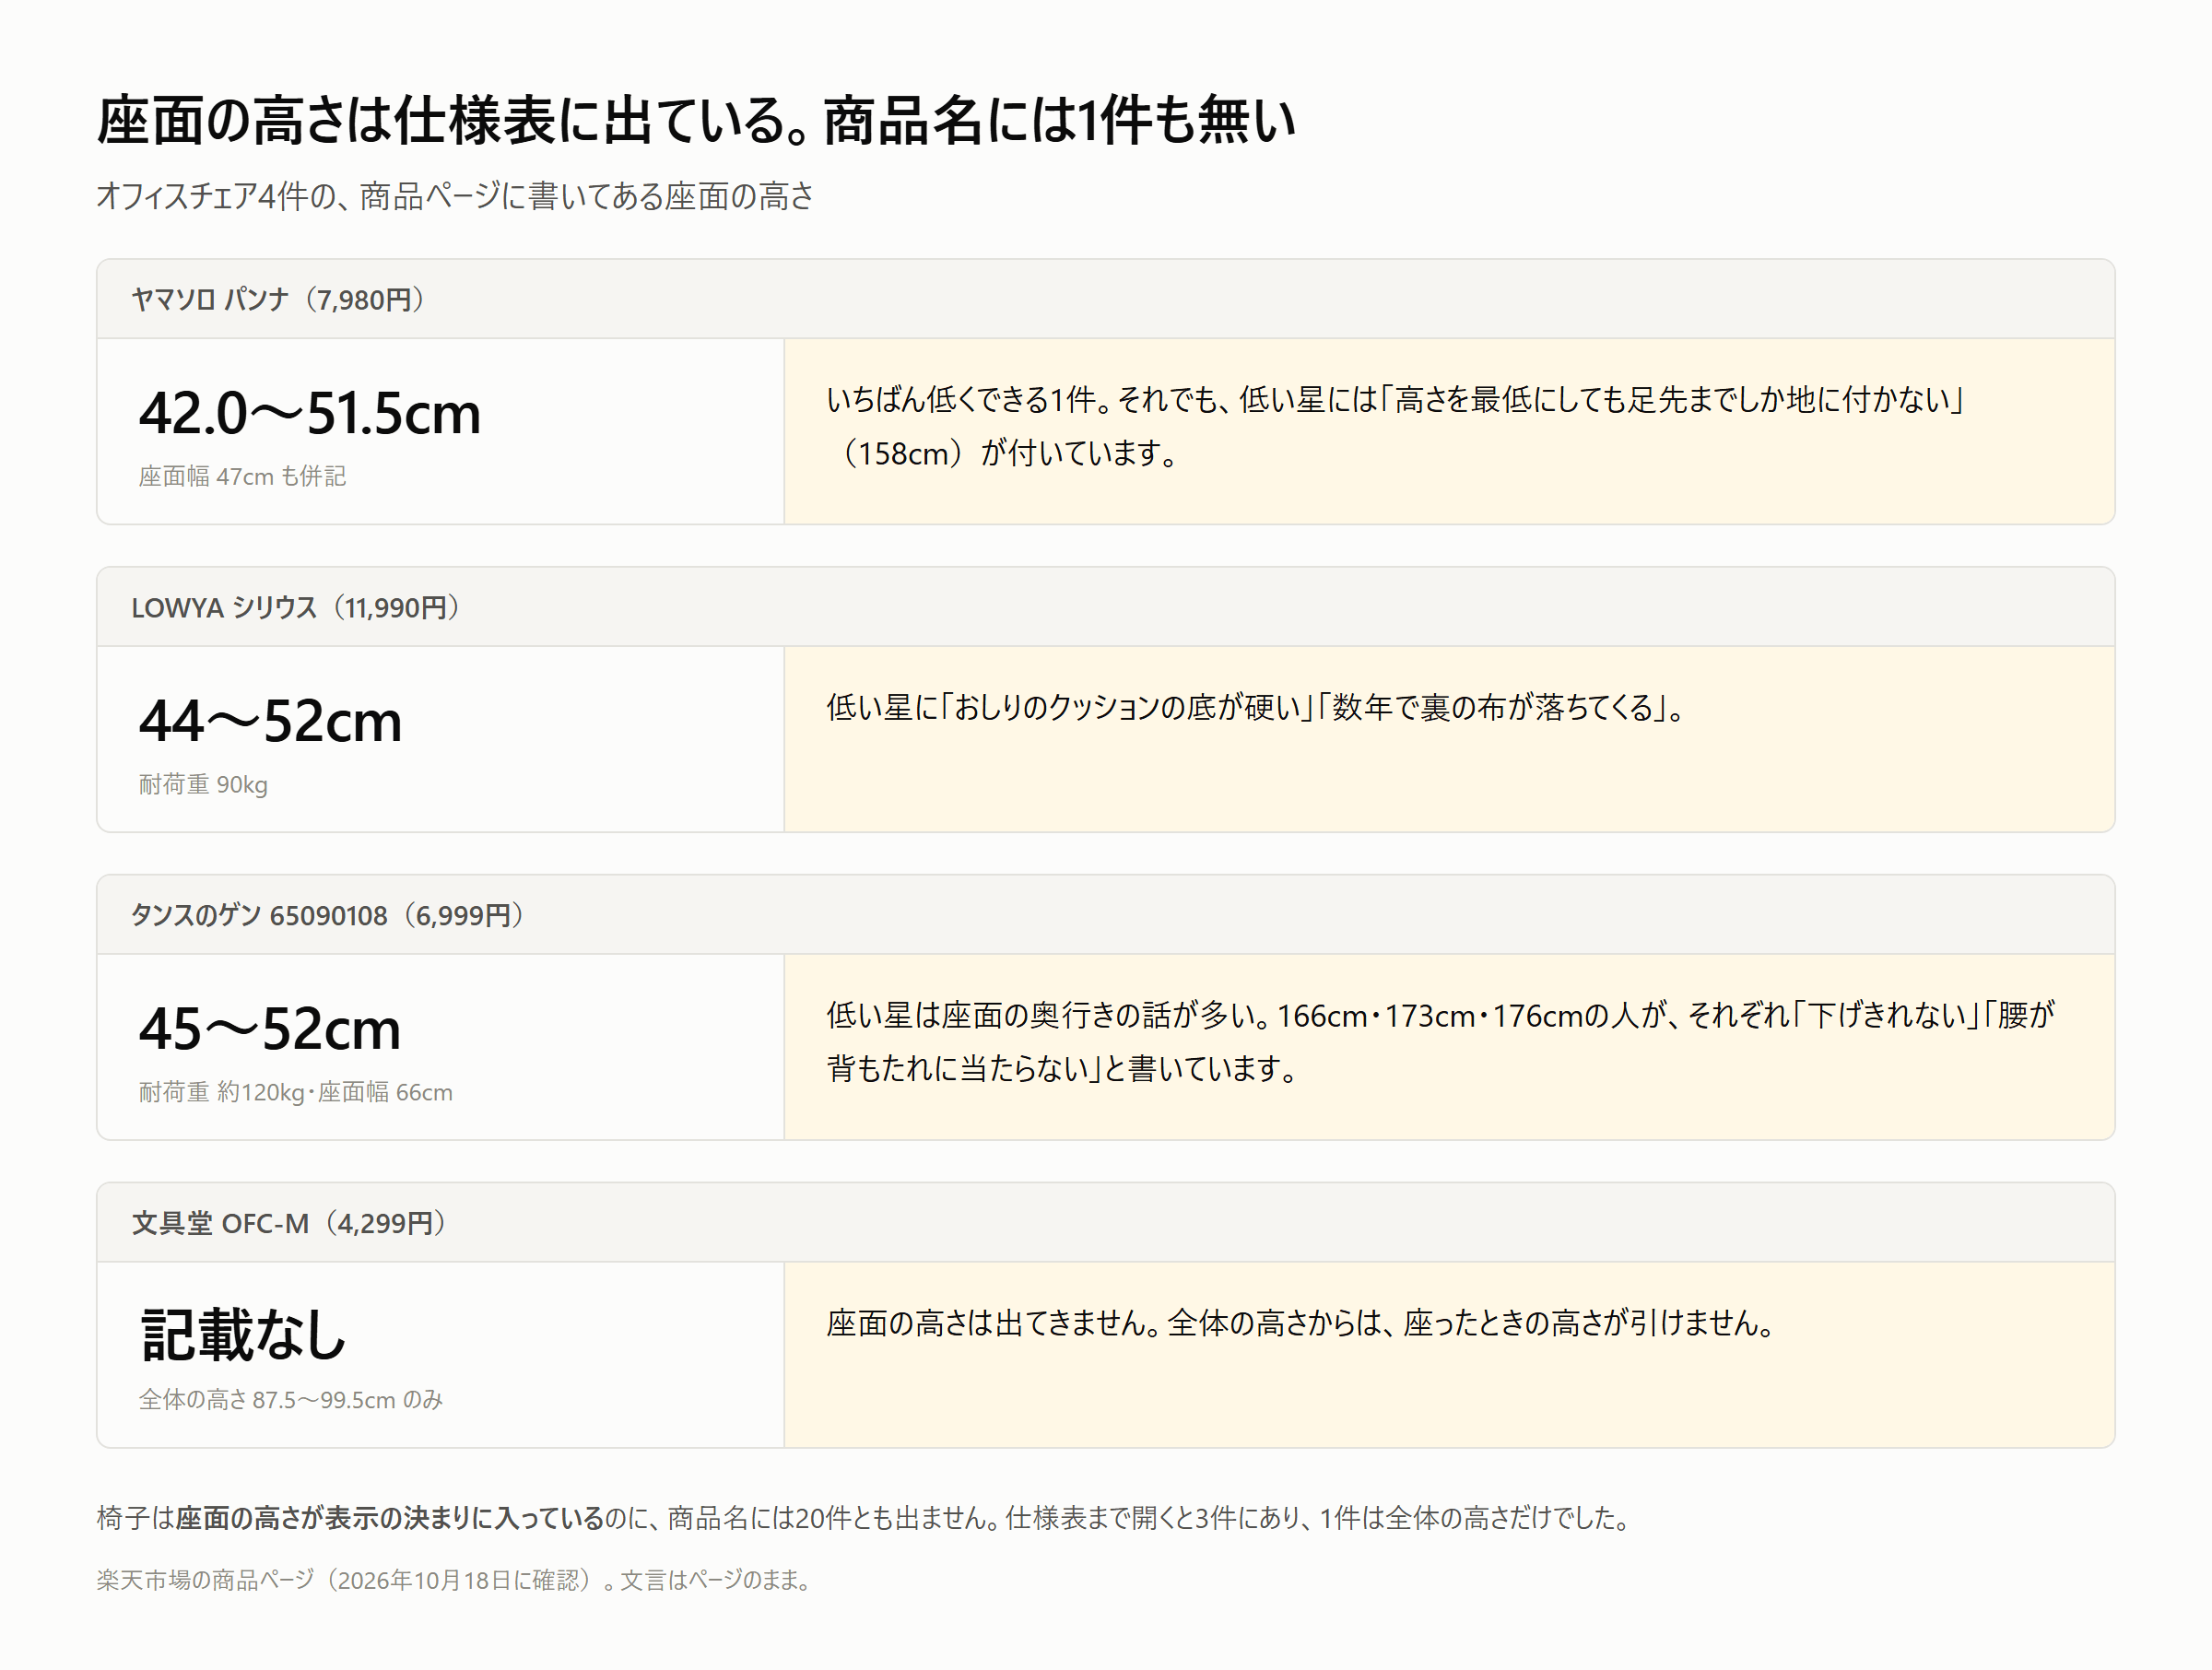Viewport: 2212px width, 1670px height.
Task: Click the value 45〜52cm
Action: click(270, 1029)
